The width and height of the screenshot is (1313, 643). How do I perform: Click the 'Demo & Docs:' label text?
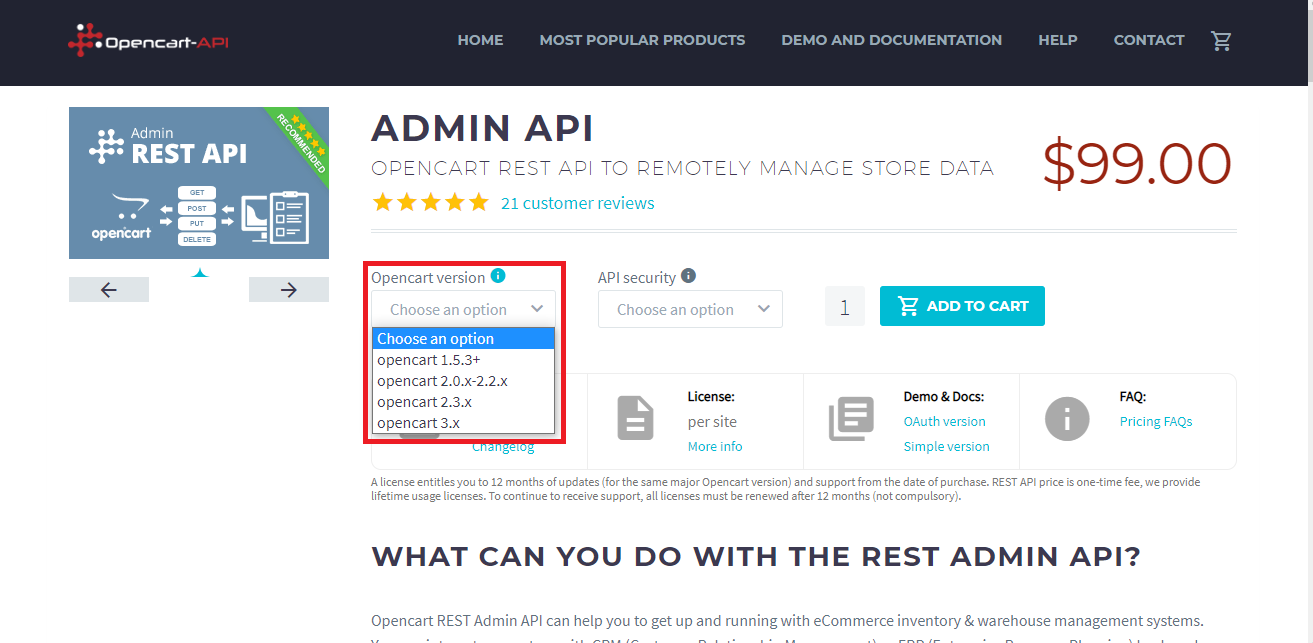pyautogui.click(x=944, y=397)
